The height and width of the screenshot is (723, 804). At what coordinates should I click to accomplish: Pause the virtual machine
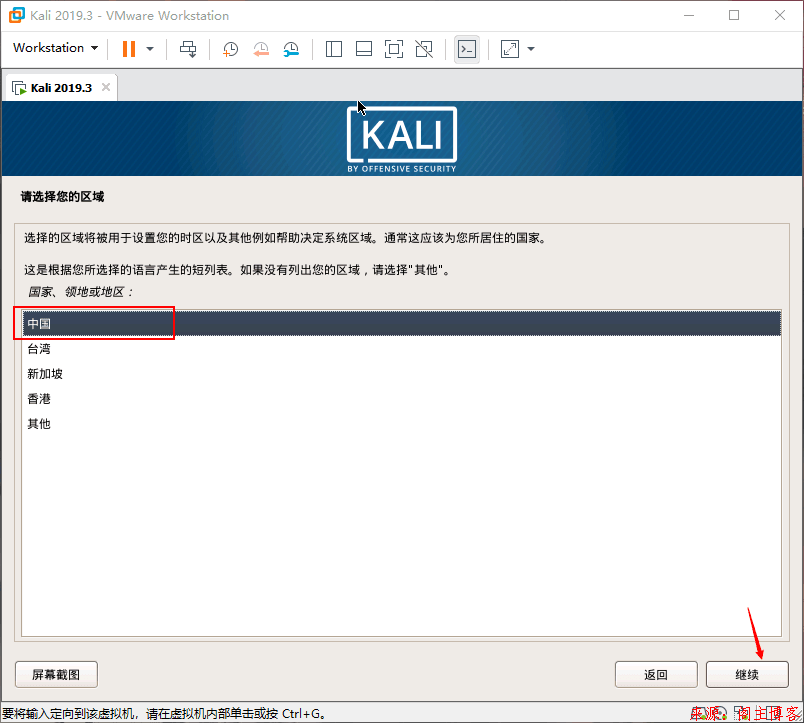click(129, 49)
